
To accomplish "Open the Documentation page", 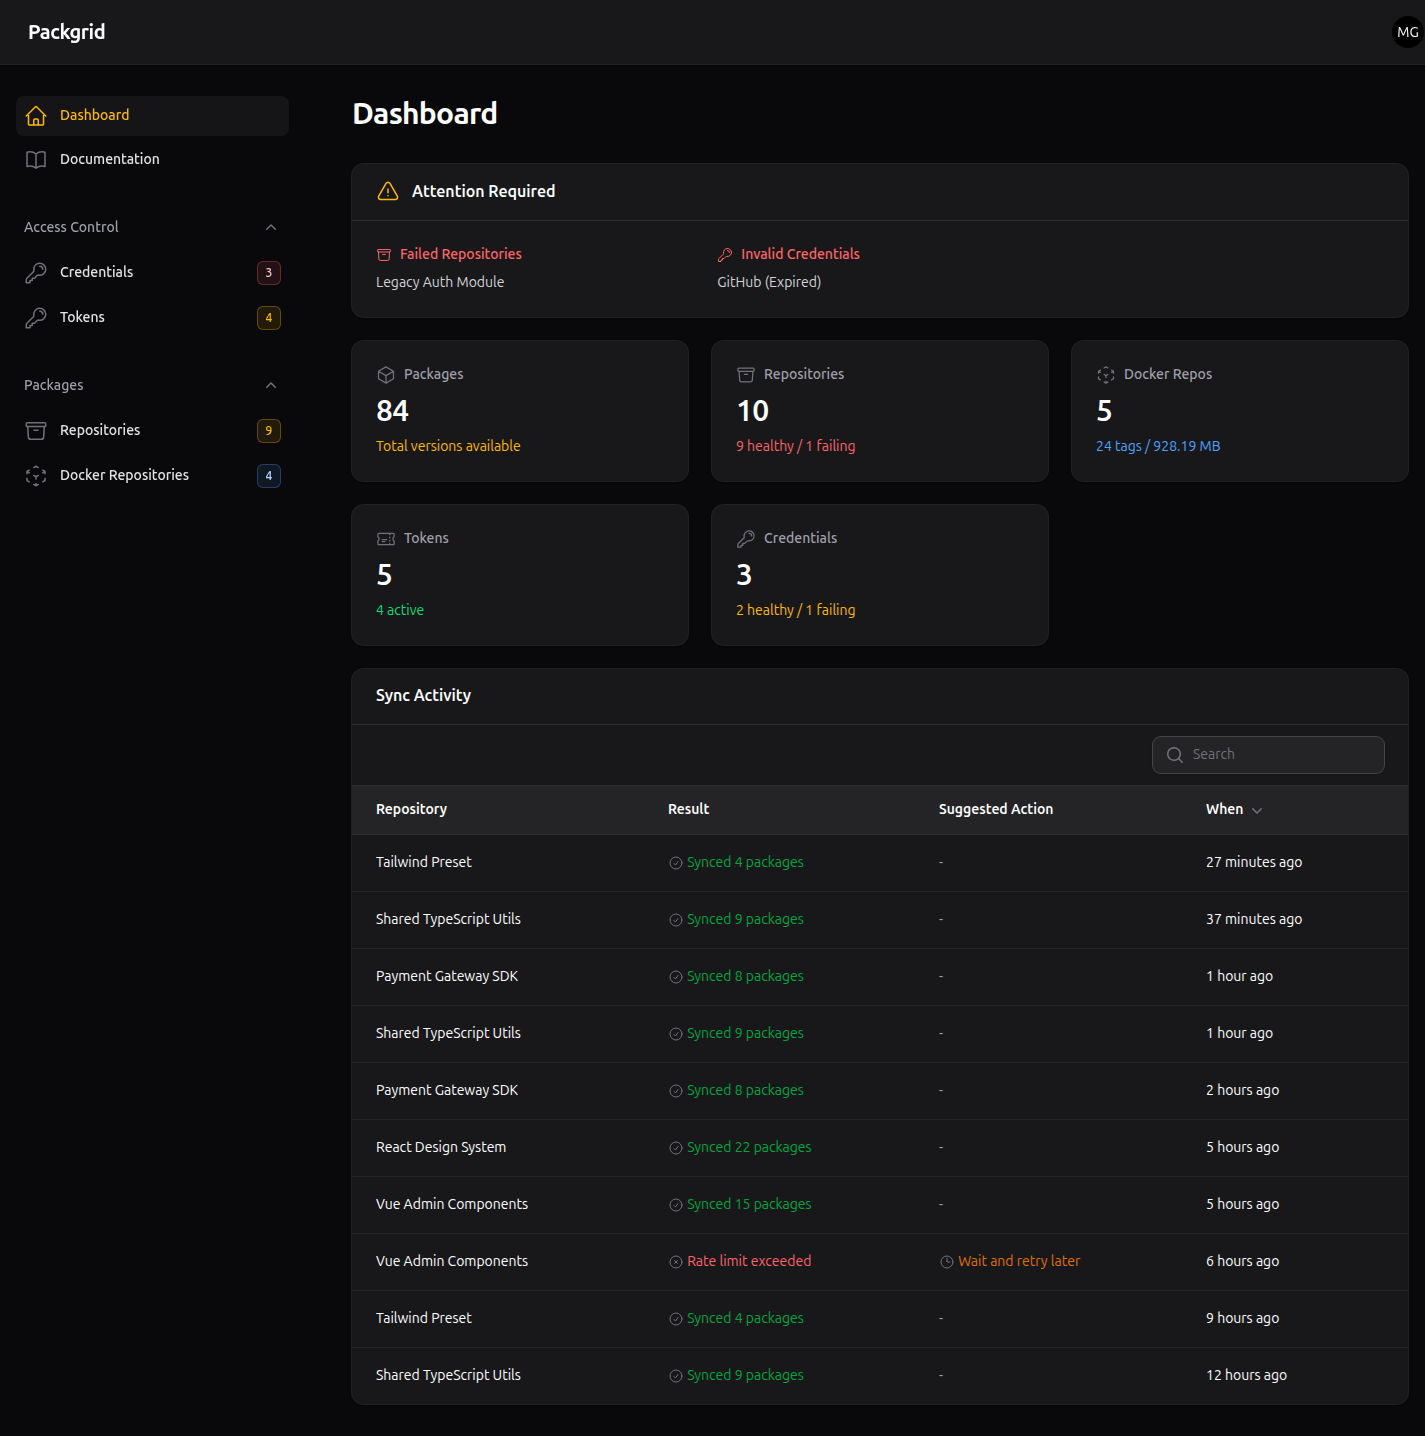I will 109,159.
